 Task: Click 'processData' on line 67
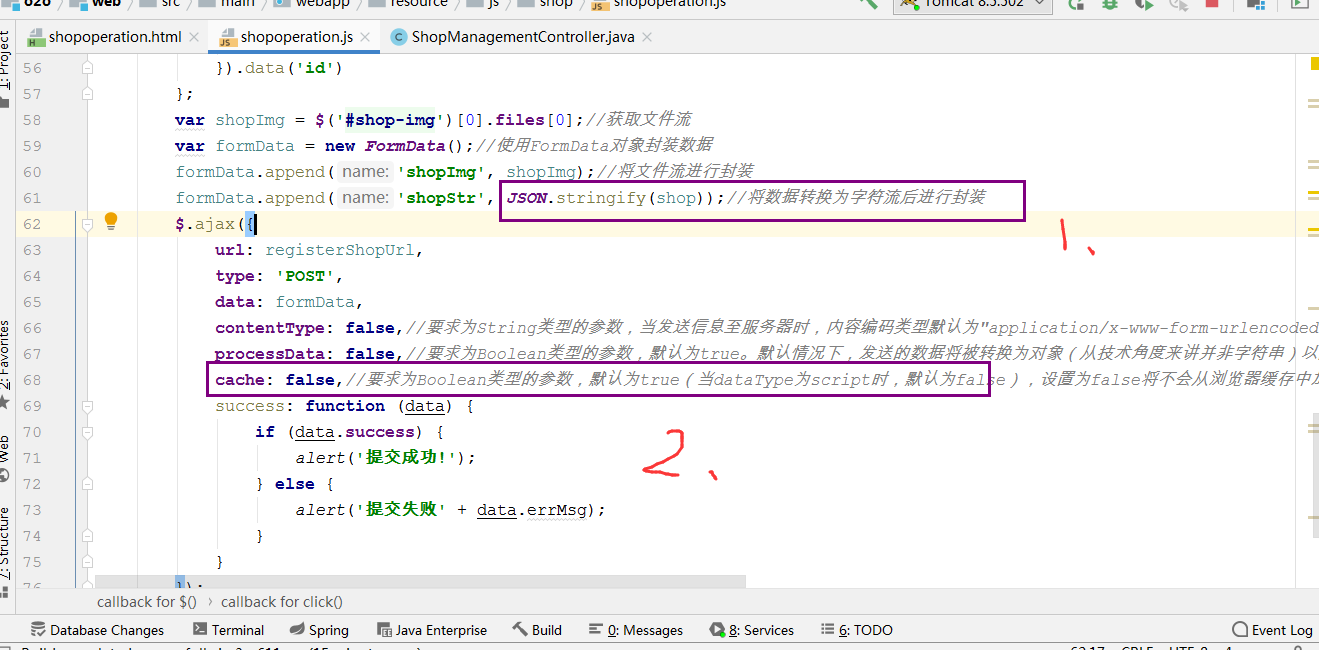pyautogui.click(x=270, y=354)
